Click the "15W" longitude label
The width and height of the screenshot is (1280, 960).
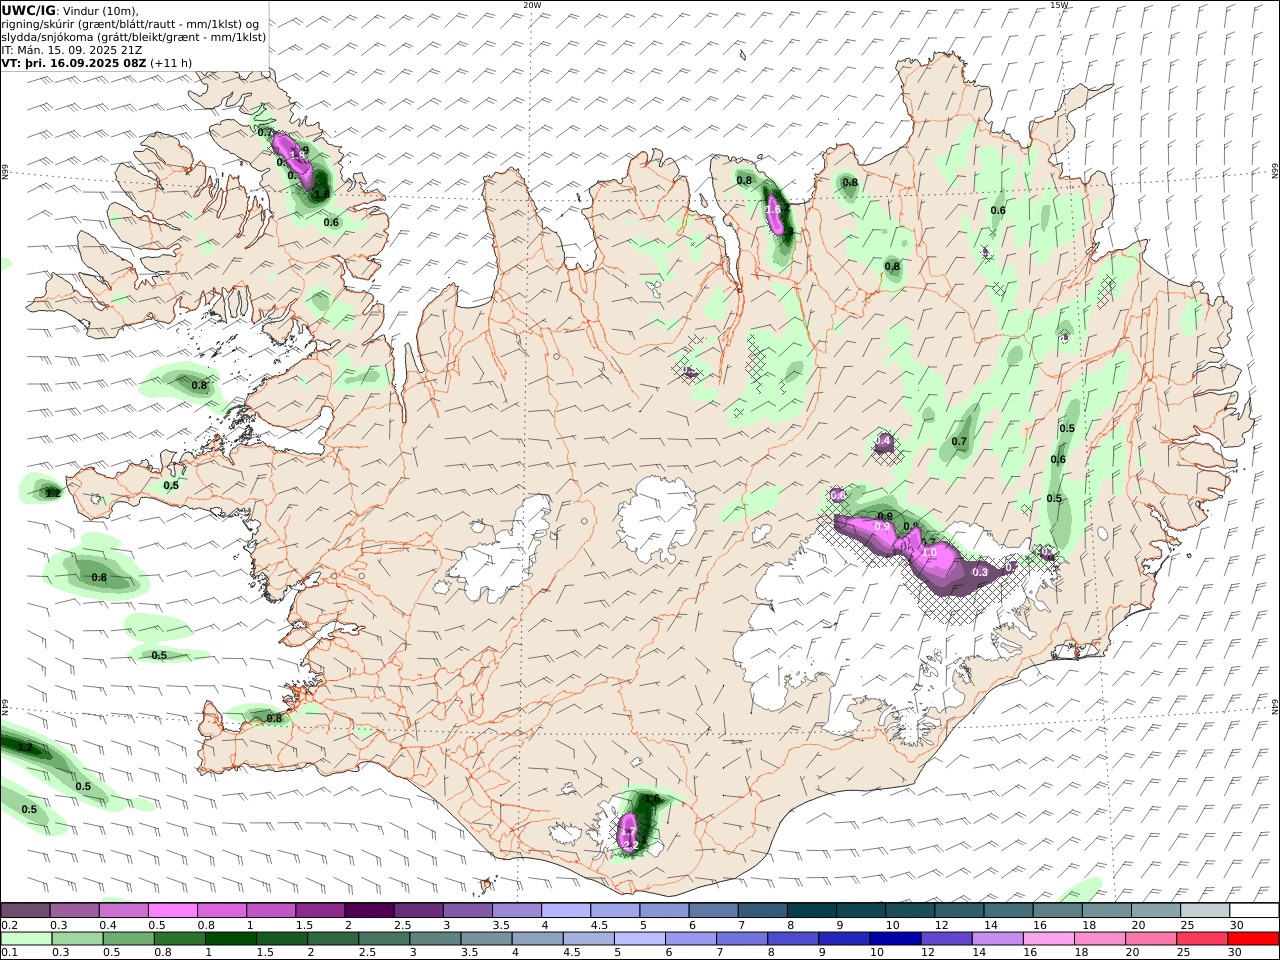point(1059,5)
